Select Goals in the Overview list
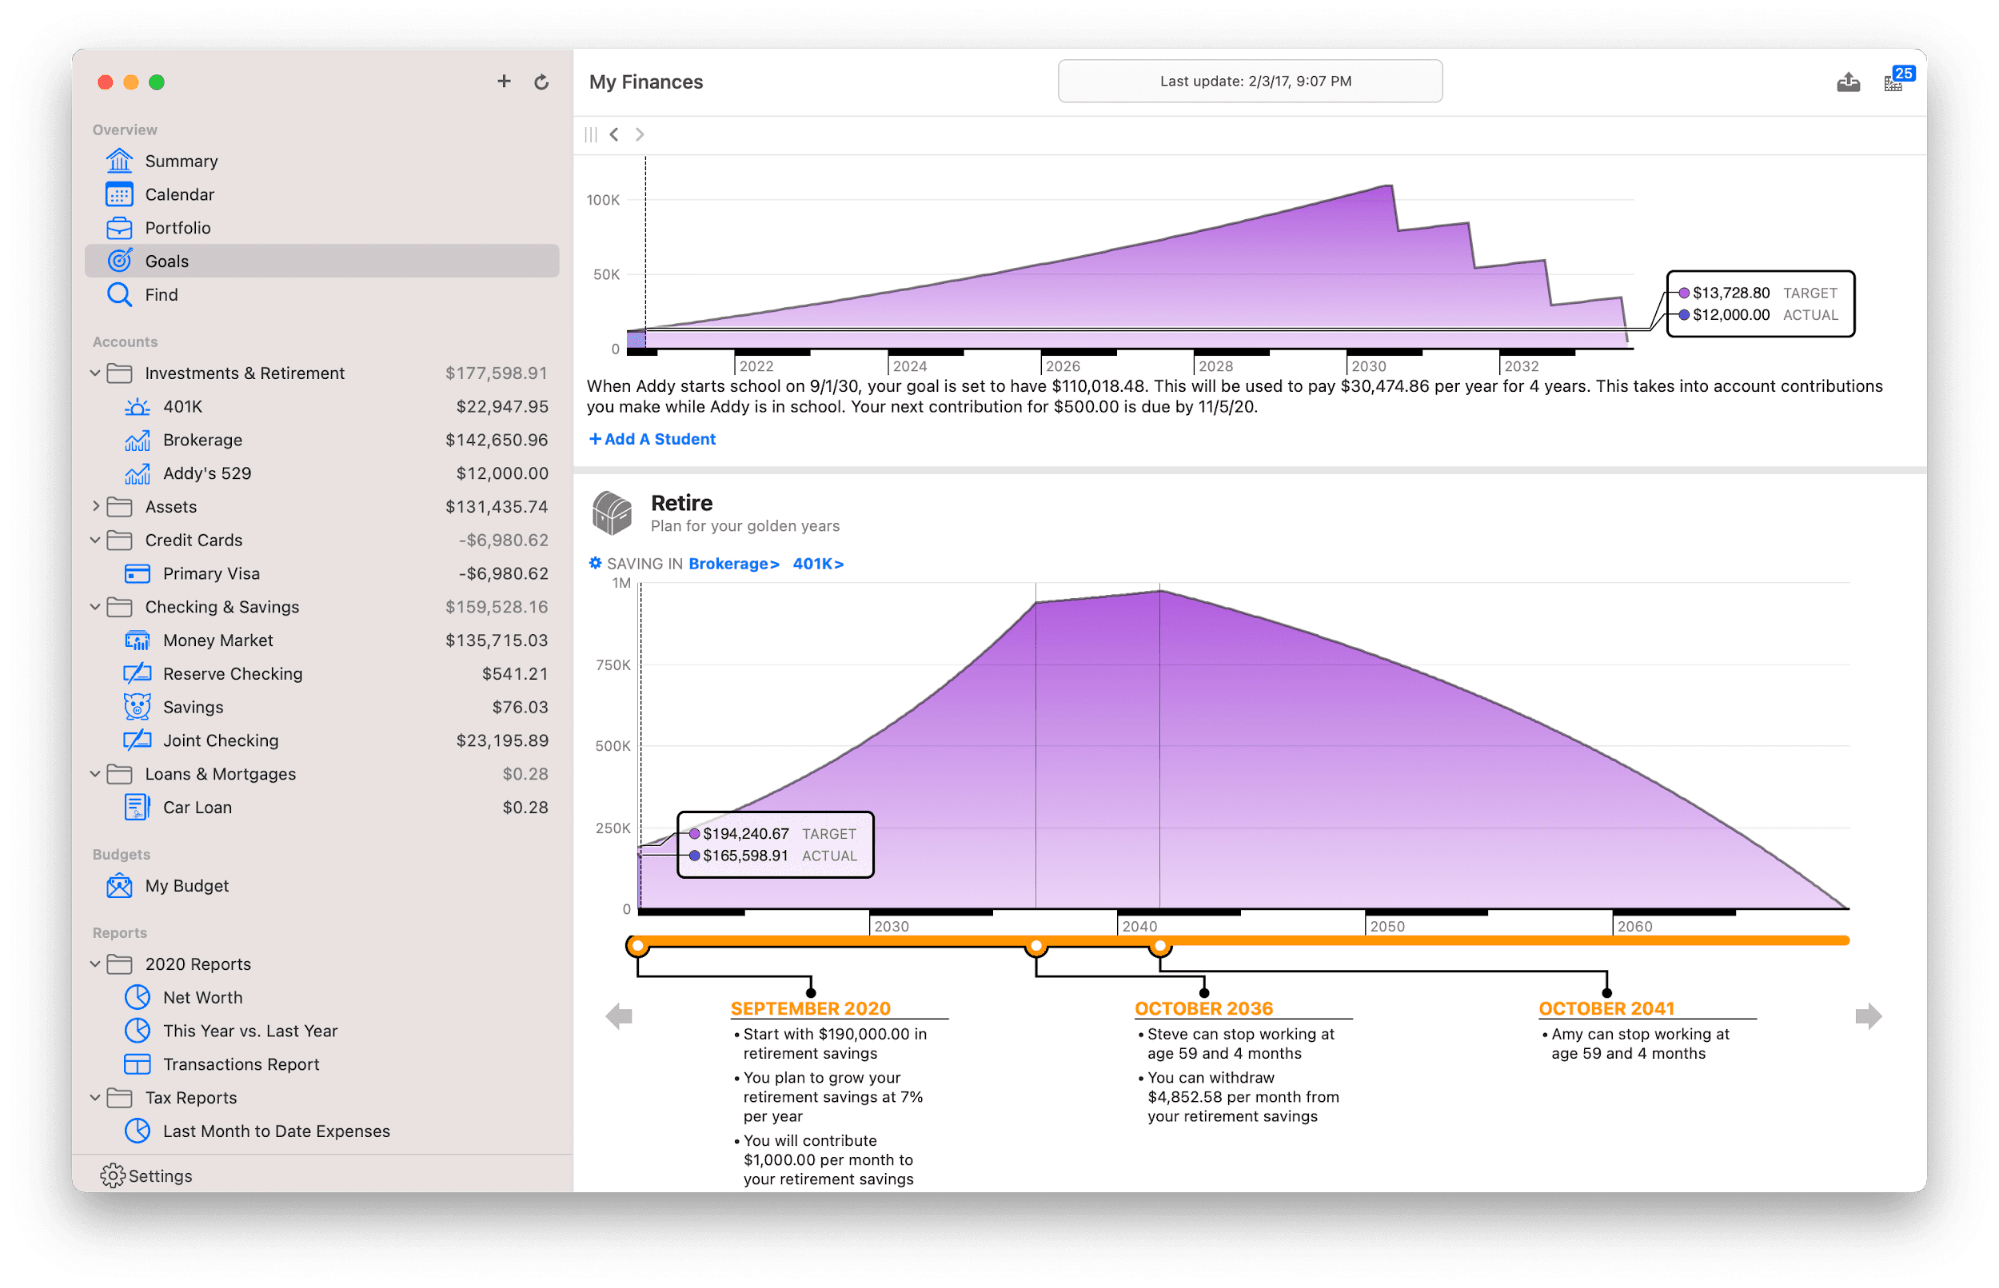This screenshot has width=1999, height=1288. (x=322, y=260)
